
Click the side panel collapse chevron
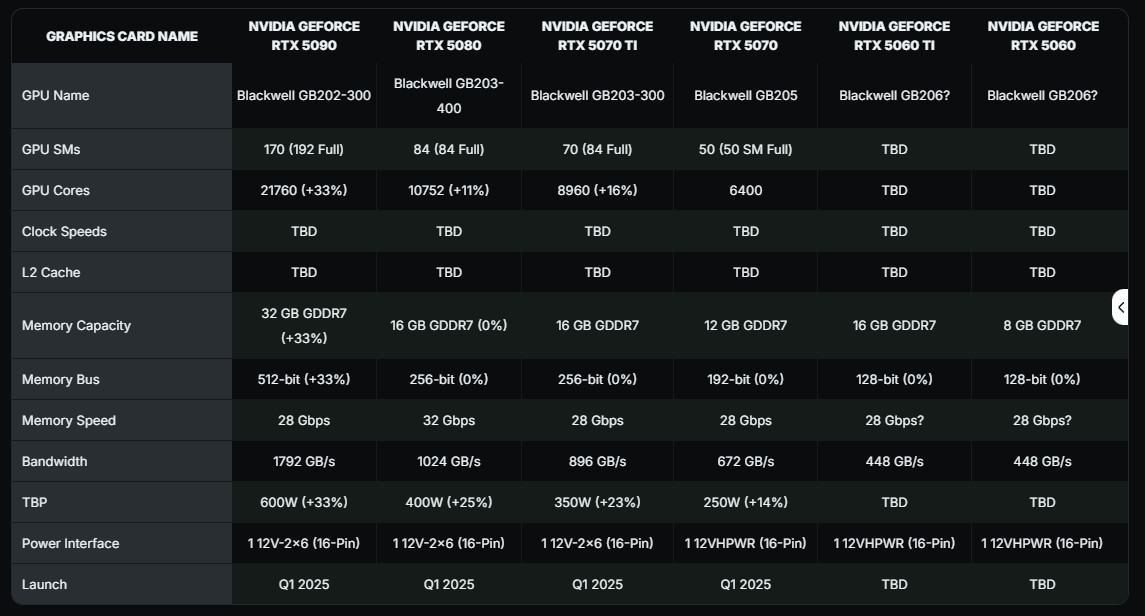tap(1121, 307)
